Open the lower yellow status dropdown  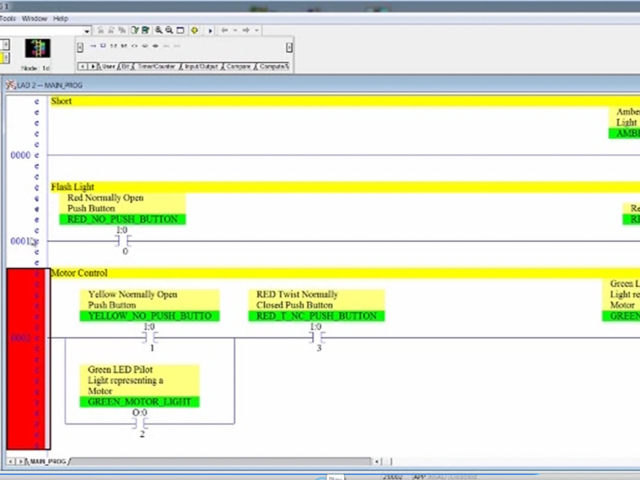point(5,58)
